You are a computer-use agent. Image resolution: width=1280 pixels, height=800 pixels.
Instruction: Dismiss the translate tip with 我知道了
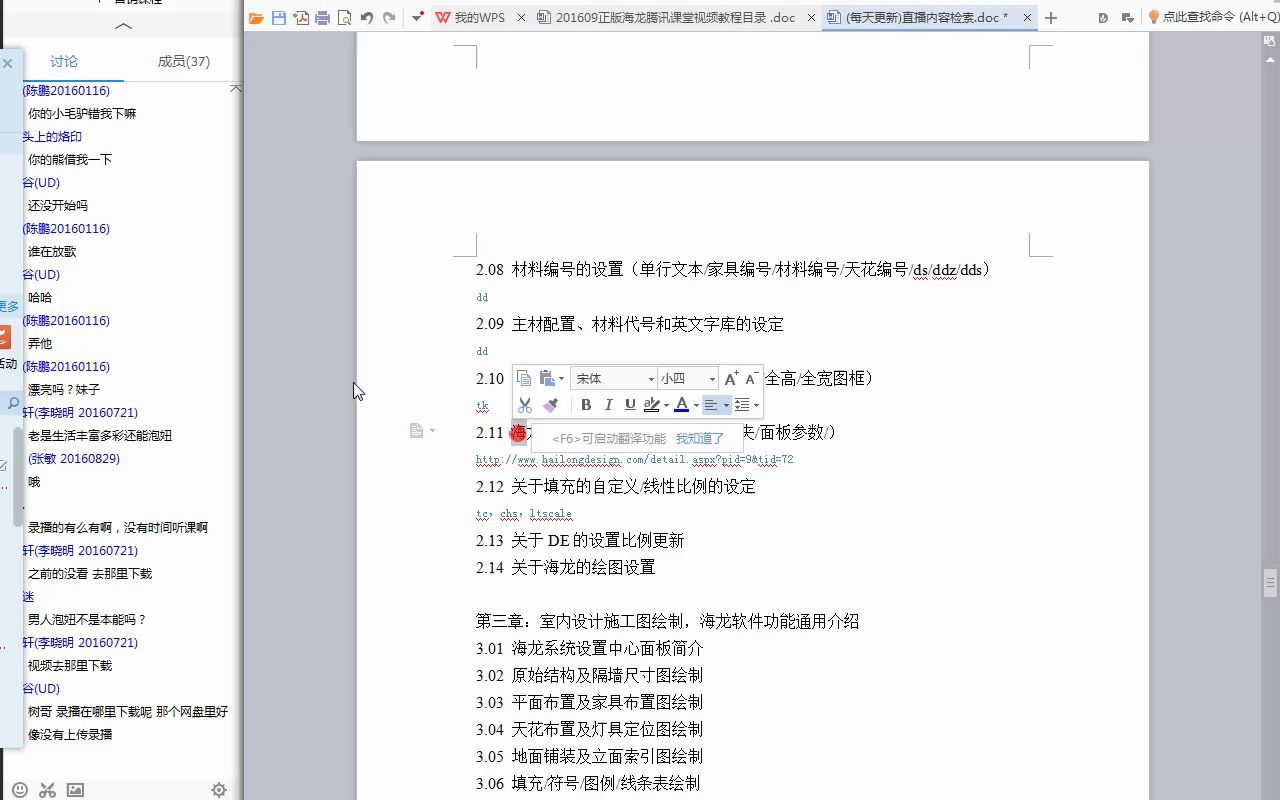pyautogui.click(x=700, y=439)
